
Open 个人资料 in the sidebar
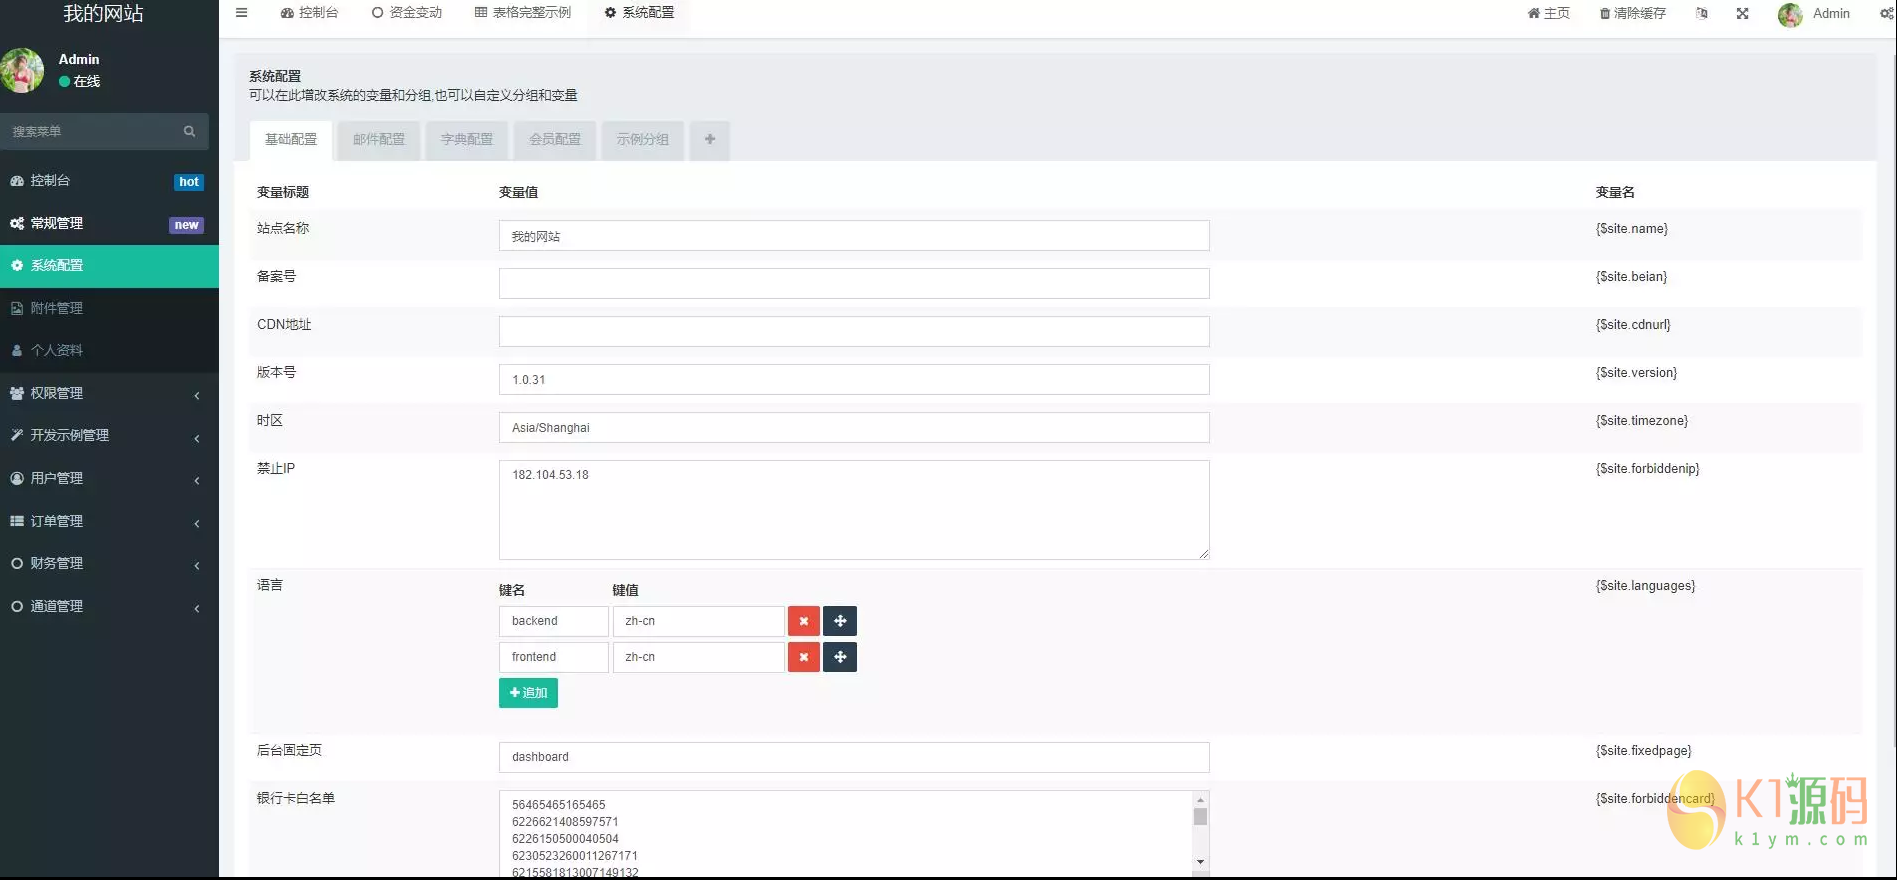click(109, 351)
